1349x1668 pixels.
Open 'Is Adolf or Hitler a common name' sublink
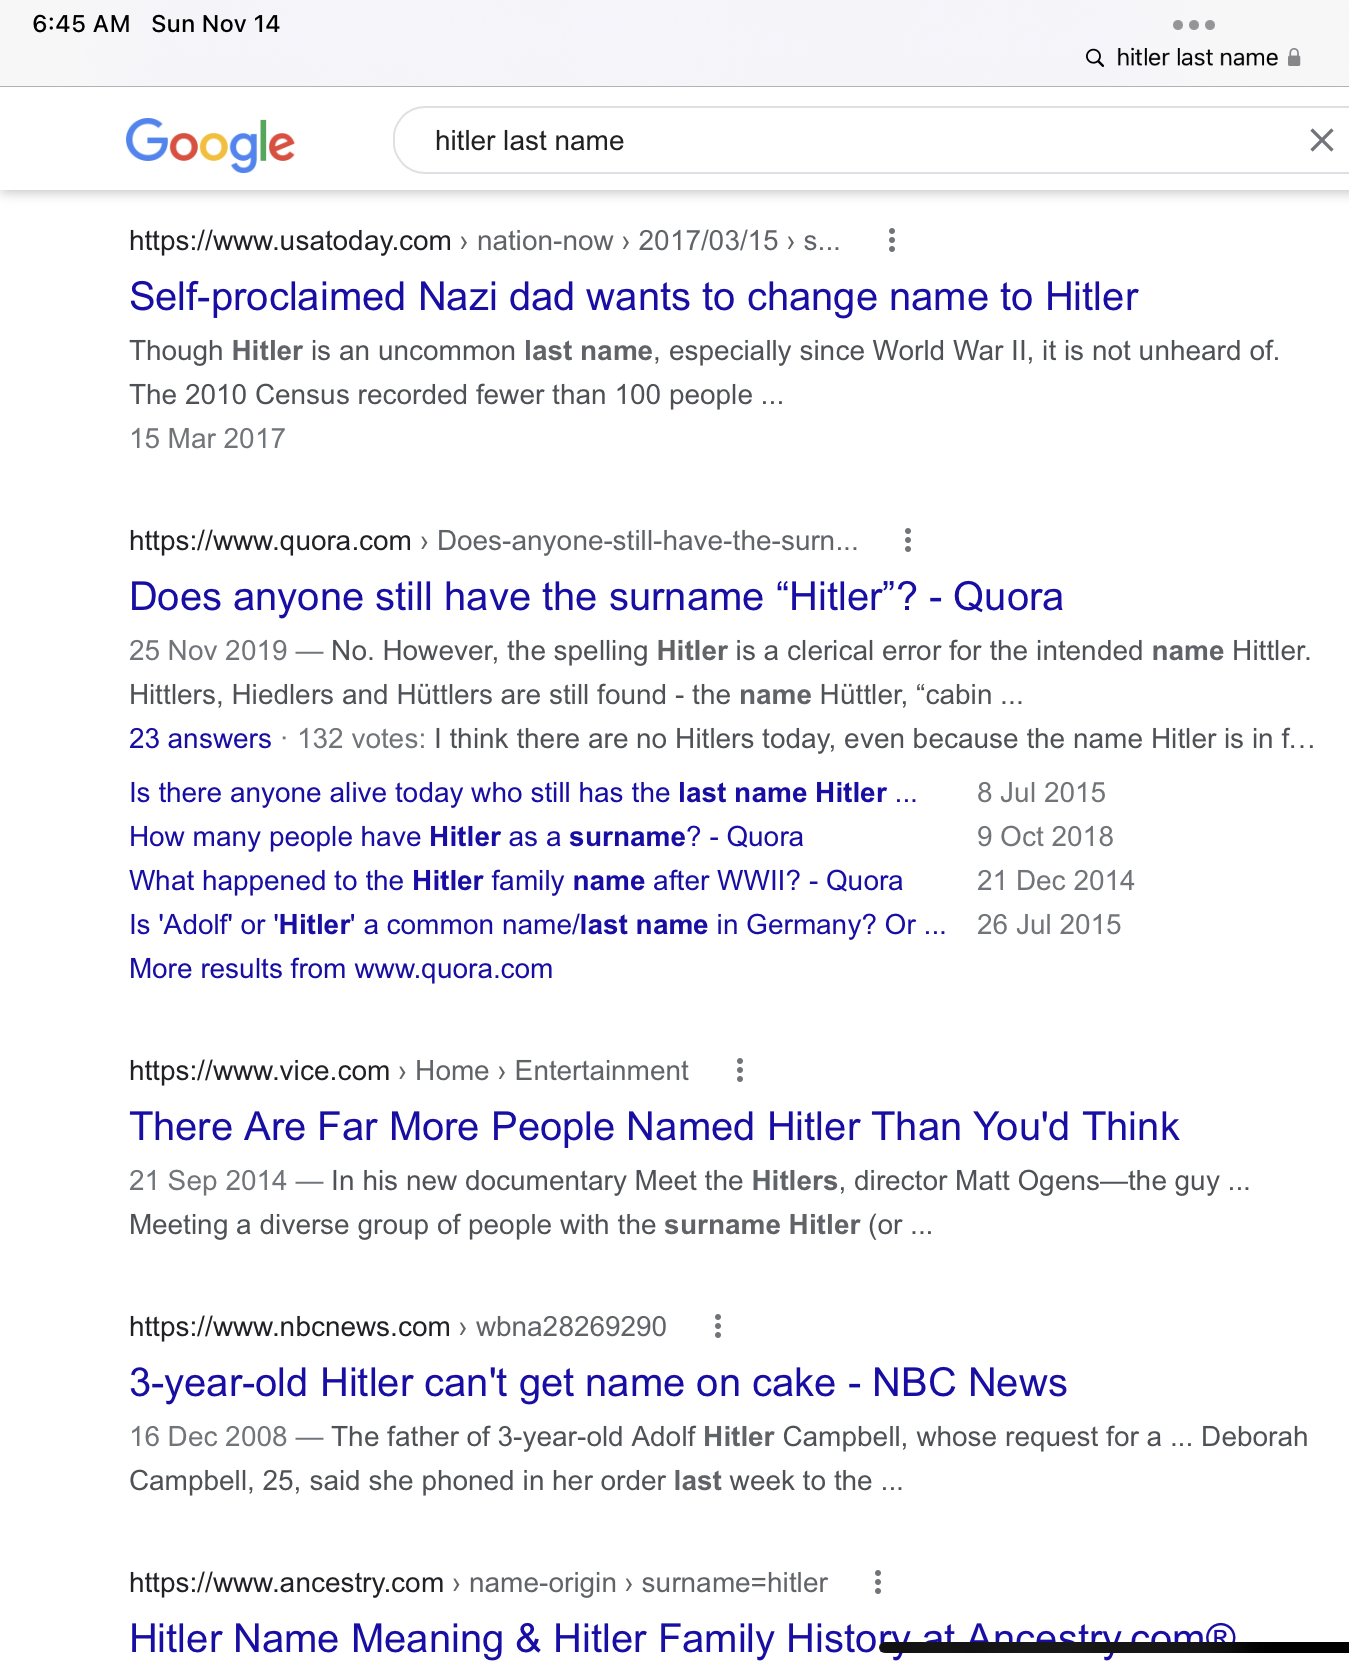(x=538, y=925)
